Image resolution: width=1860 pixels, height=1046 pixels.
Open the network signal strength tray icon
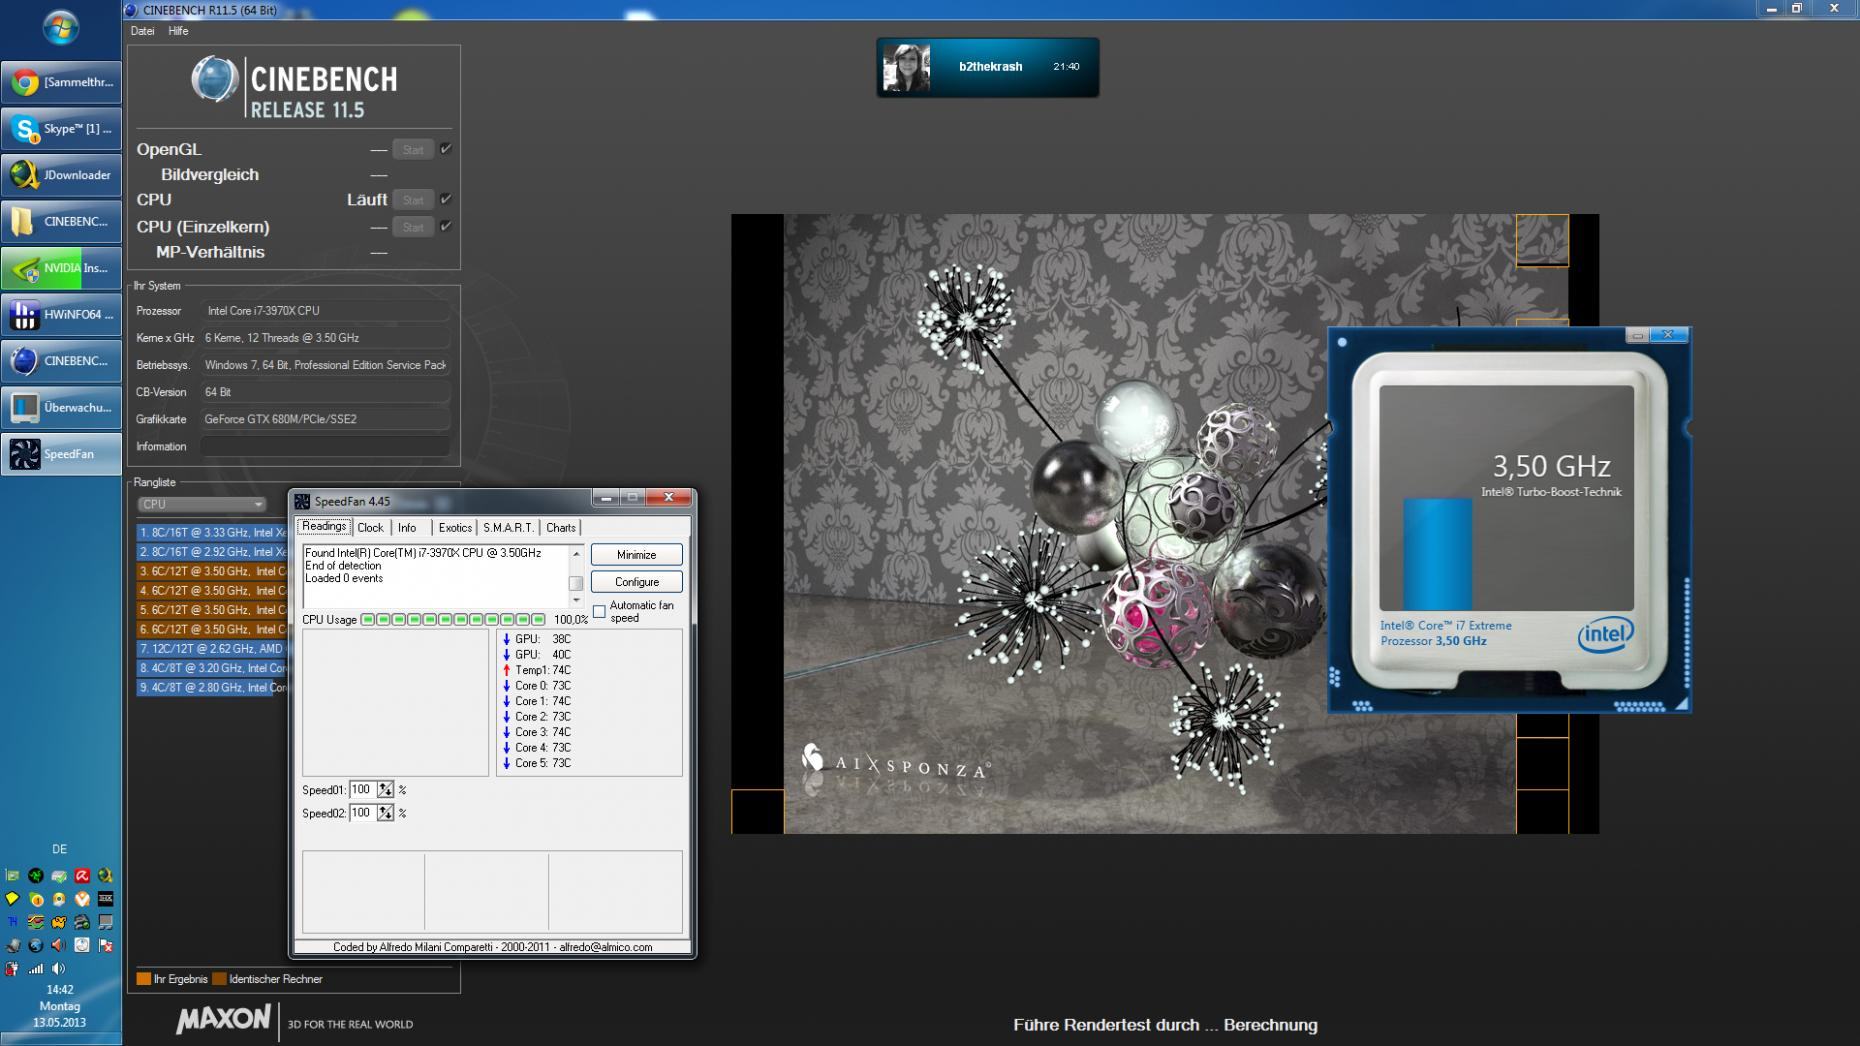click(36, 968)
